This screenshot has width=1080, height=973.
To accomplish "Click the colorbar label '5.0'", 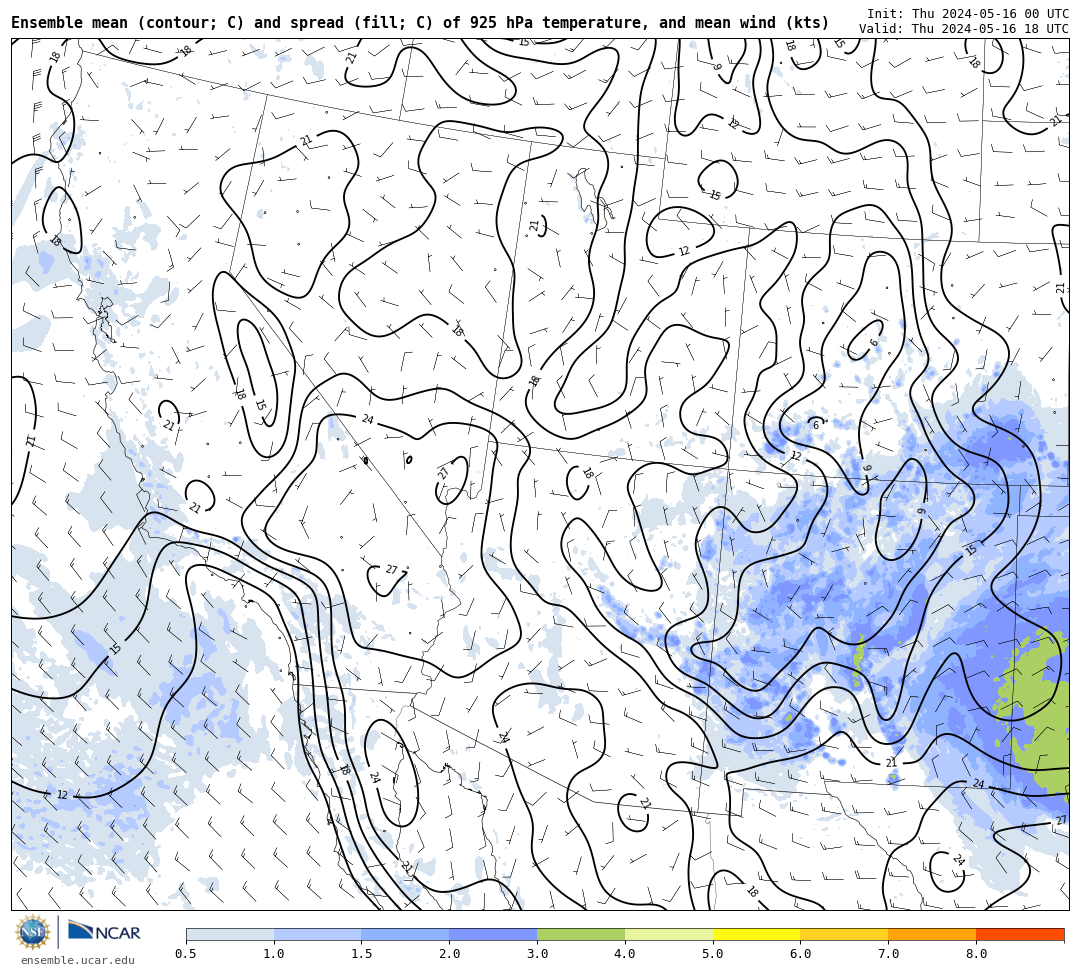I will point(713,954).
